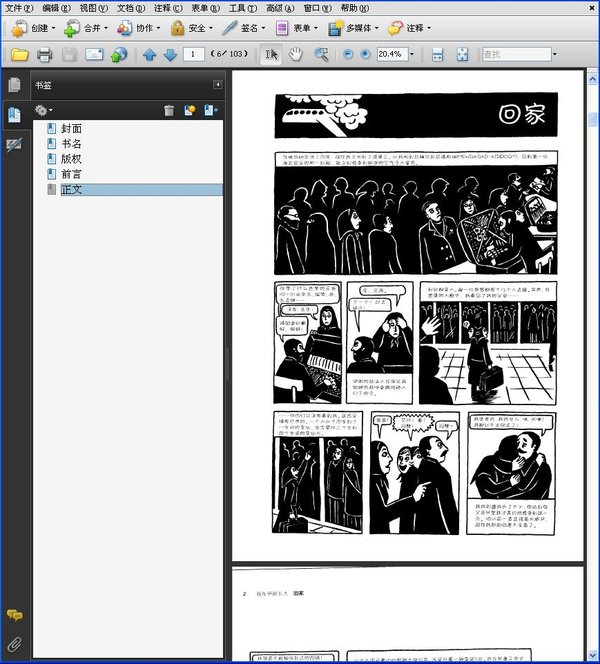Screen dimensions: 600x664
Task: Select the 书名 bookmark
Action: (x=71, y=144)
